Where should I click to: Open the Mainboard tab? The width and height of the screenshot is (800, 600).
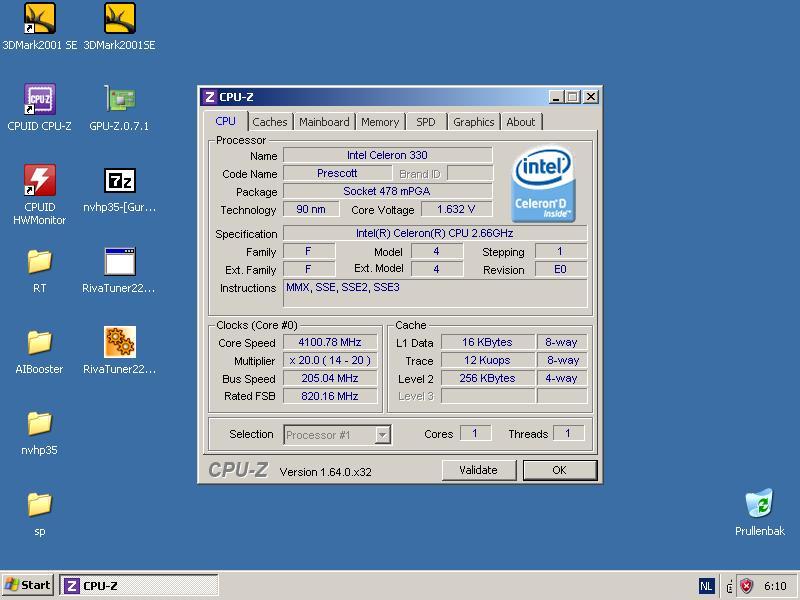click(x=324, y=122)
